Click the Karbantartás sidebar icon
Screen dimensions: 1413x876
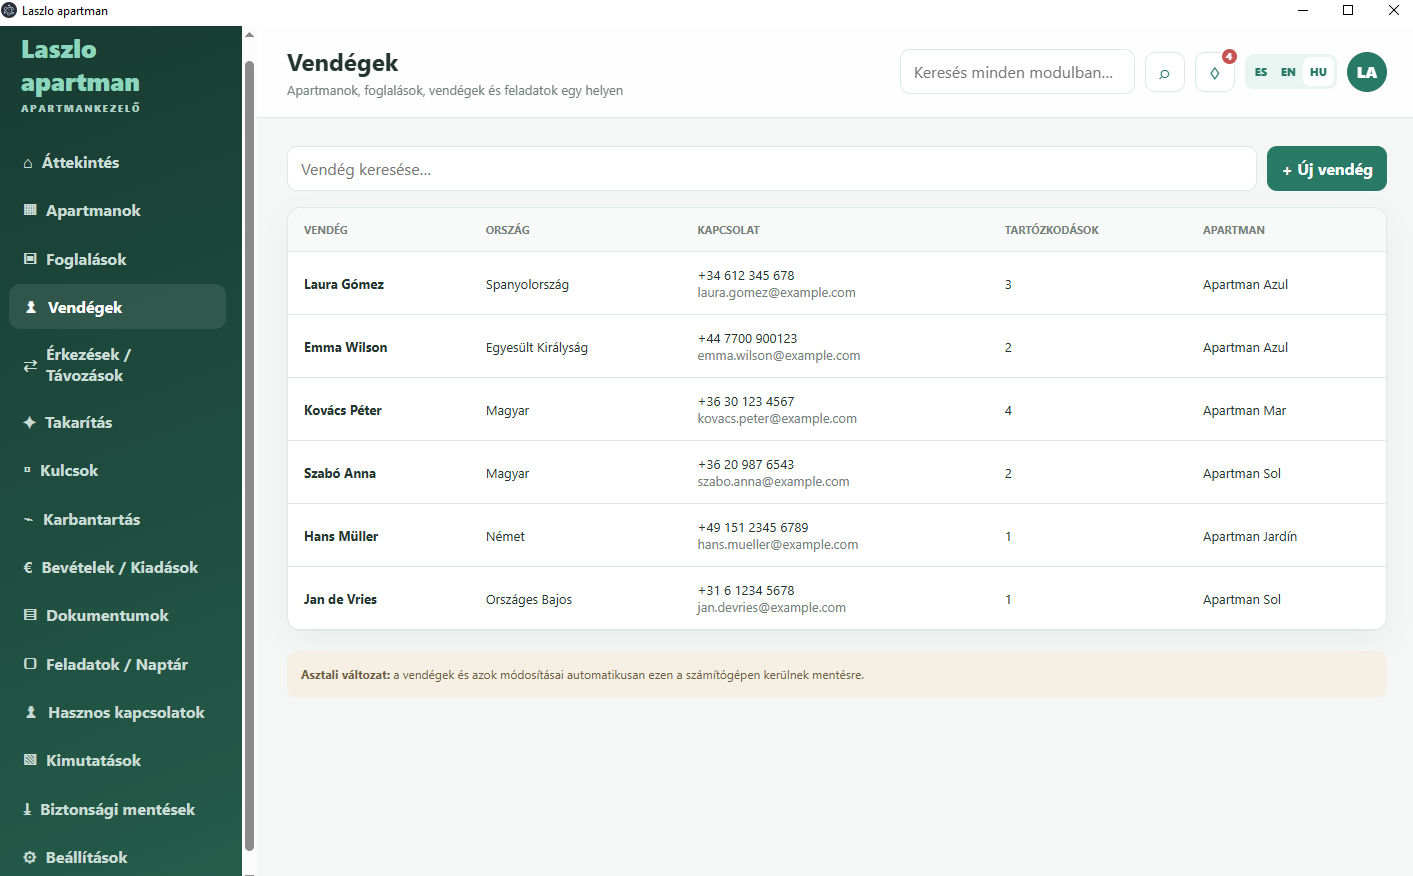point(28,519)
